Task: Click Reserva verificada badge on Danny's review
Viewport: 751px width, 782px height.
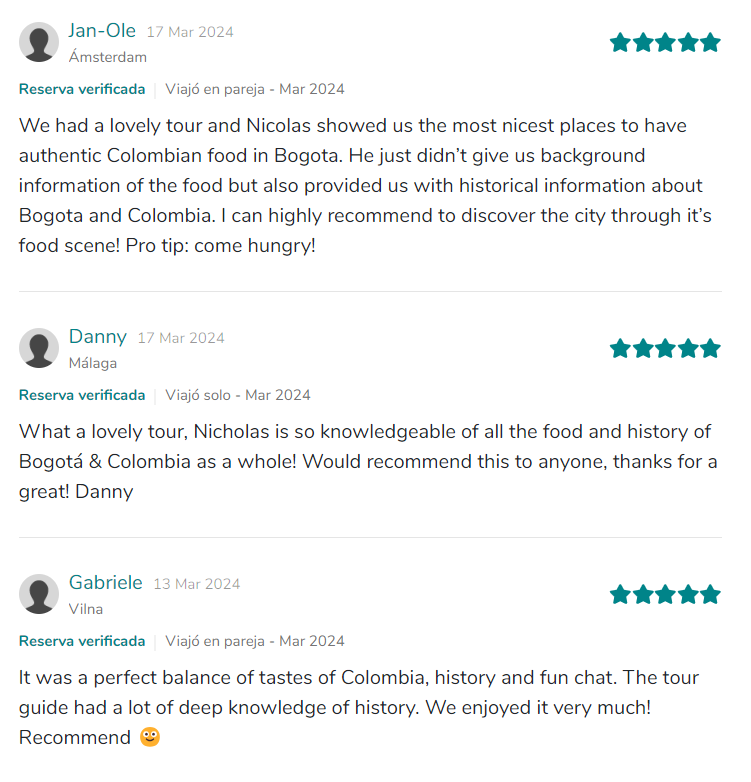Action: coord(82,395)
